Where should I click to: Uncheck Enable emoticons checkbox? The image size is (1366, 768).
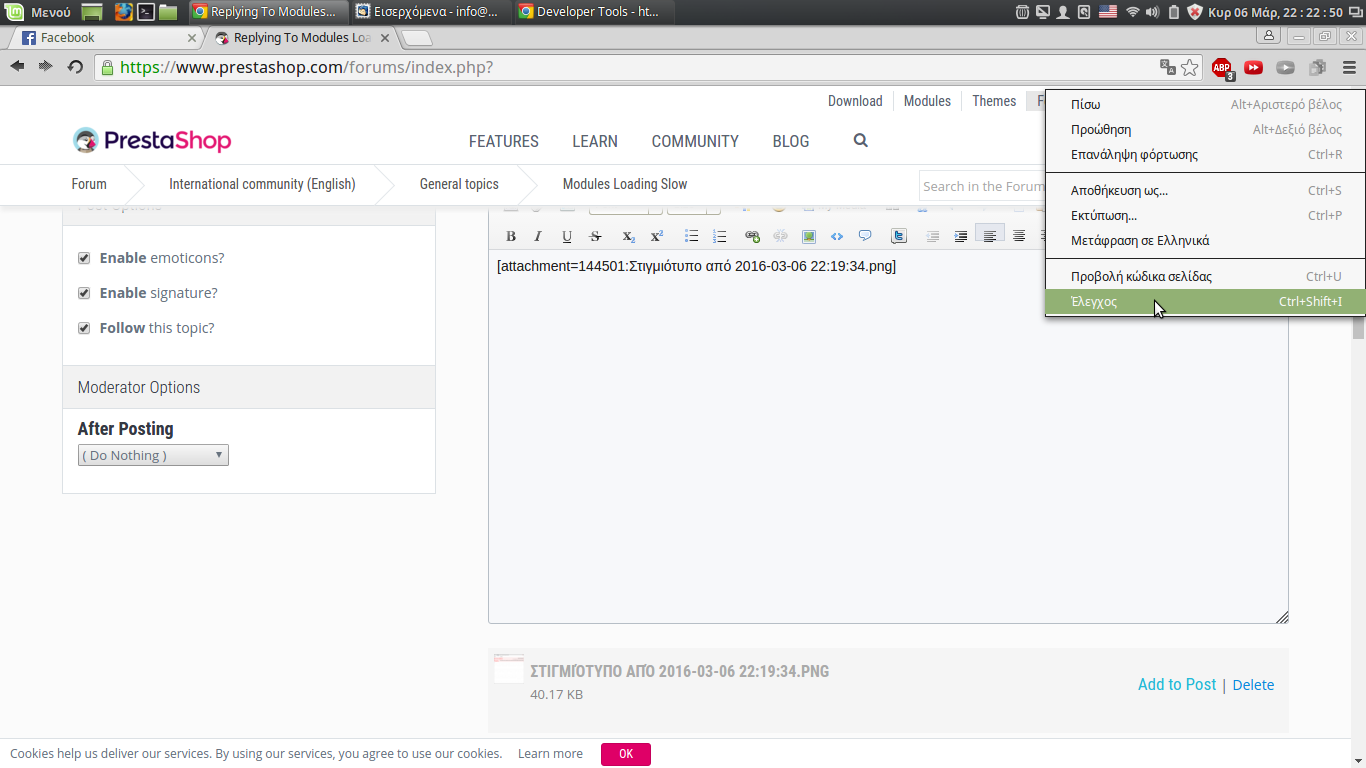(x=84, y=258)
